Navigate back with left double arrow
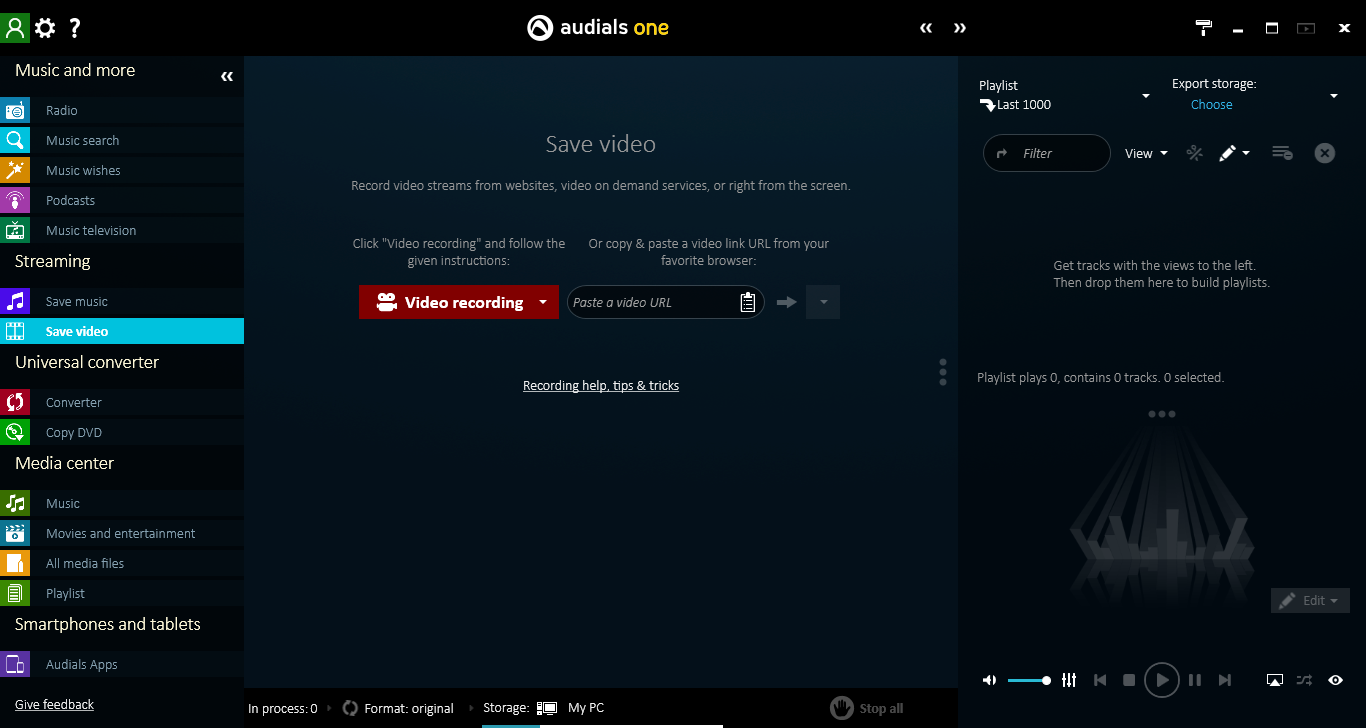 coord(926,28)
